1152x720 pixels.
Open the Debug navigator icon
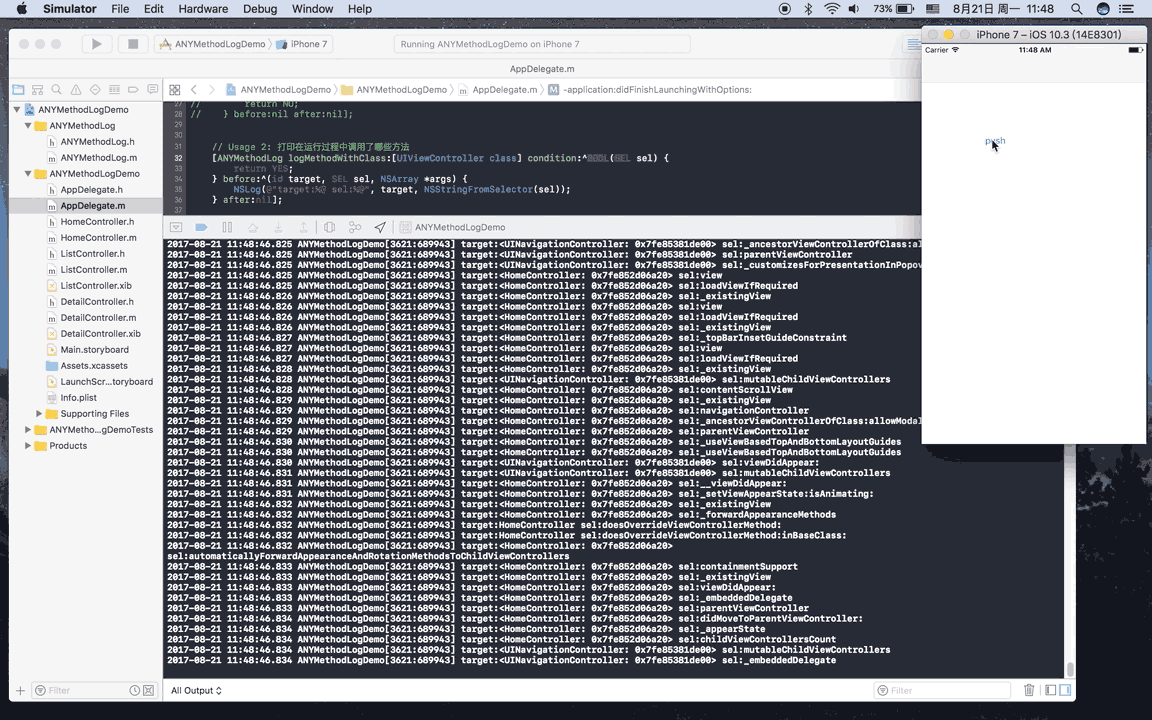click(x=114, y=90)
